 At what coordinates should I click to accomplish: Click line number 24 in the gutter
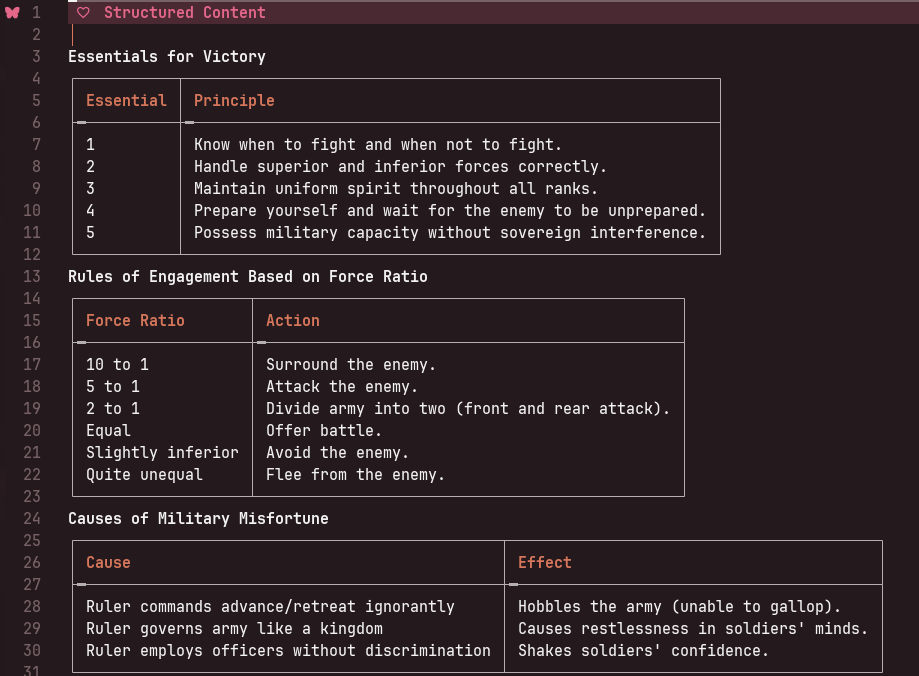31,519
